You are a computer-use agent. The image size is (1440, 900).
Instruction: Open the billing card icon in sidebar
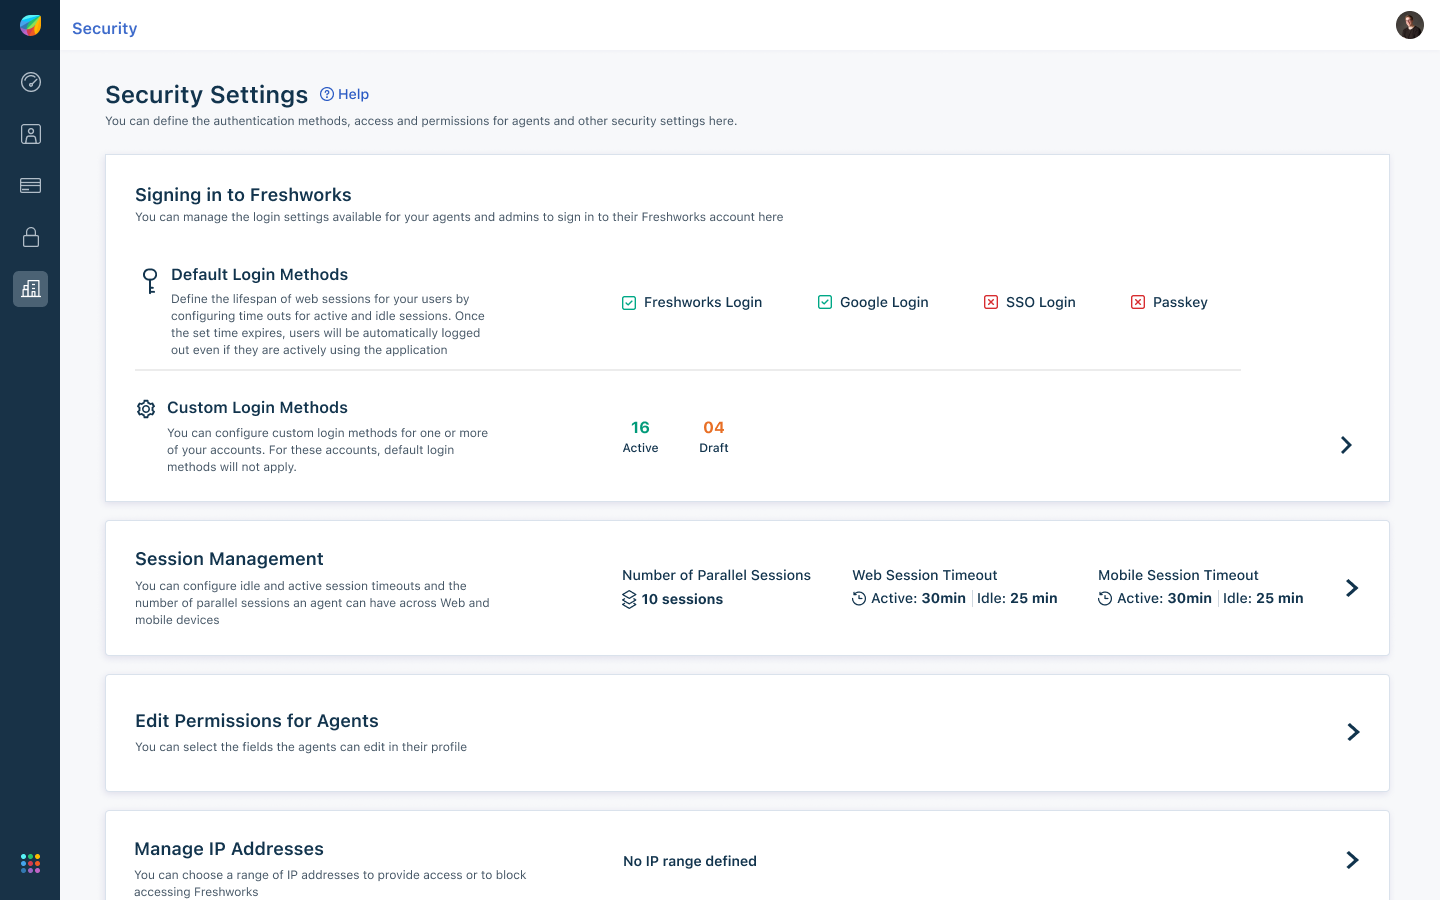[x=31, y=185]
